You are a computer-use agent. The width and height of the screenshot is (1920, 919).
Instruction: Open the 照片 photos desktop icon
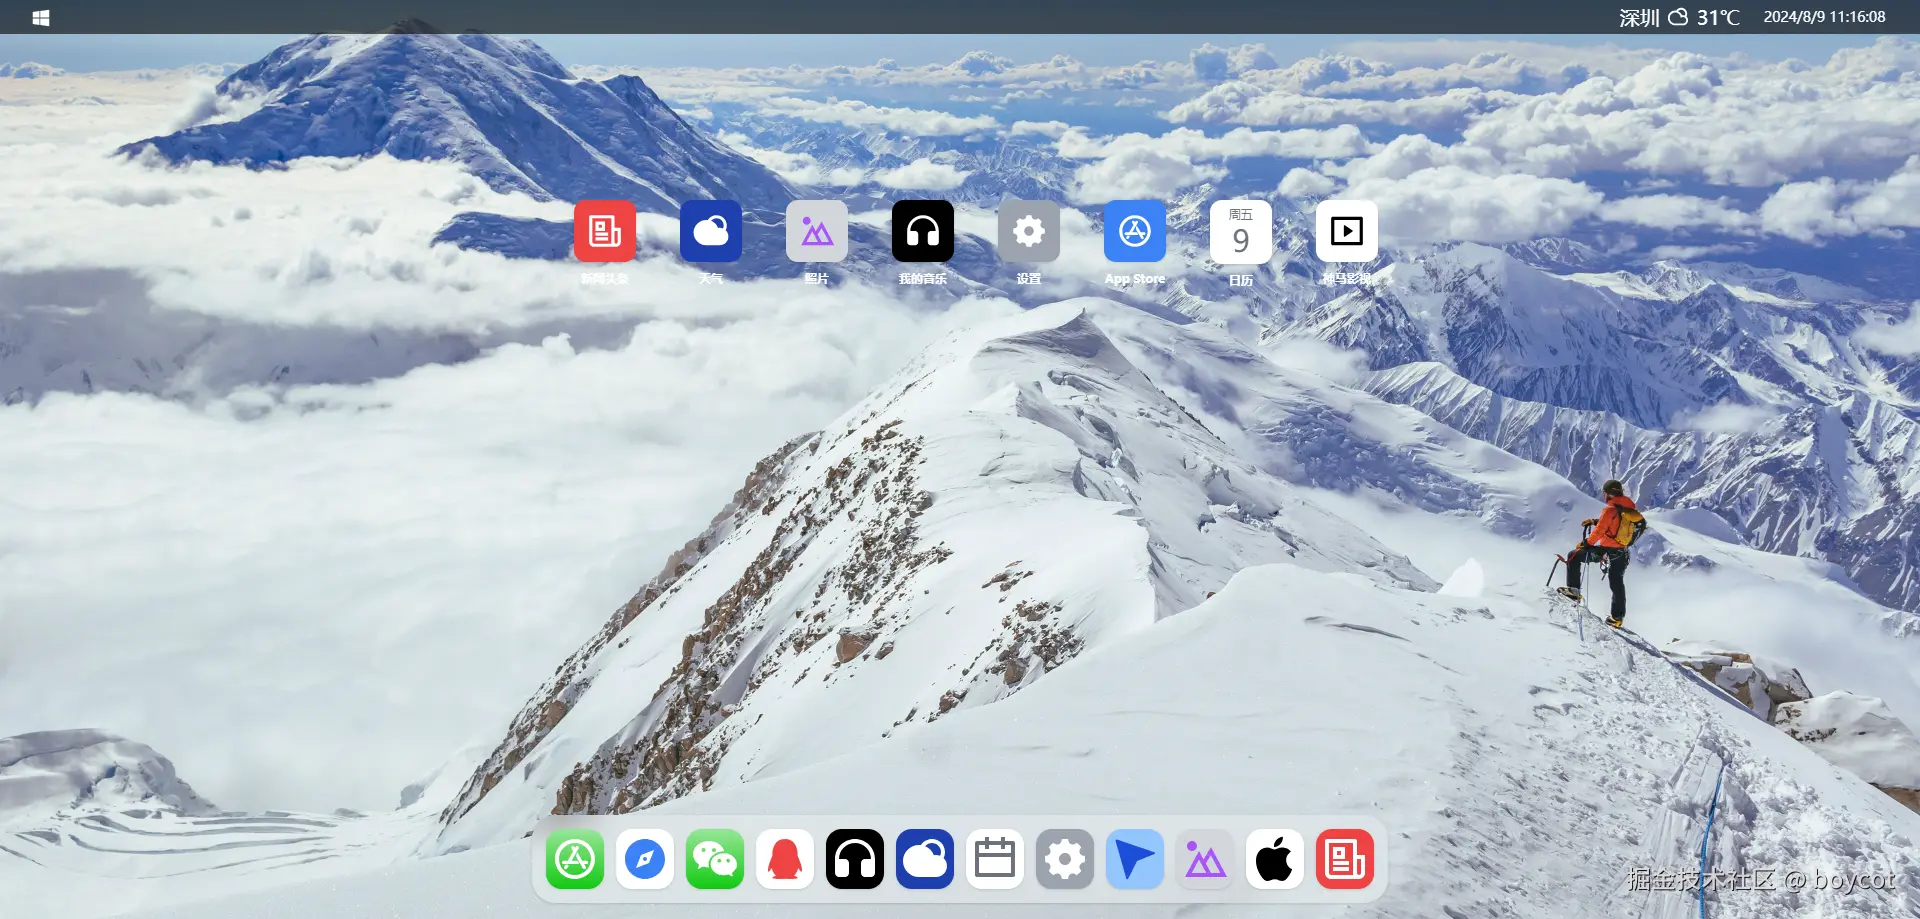817,231
